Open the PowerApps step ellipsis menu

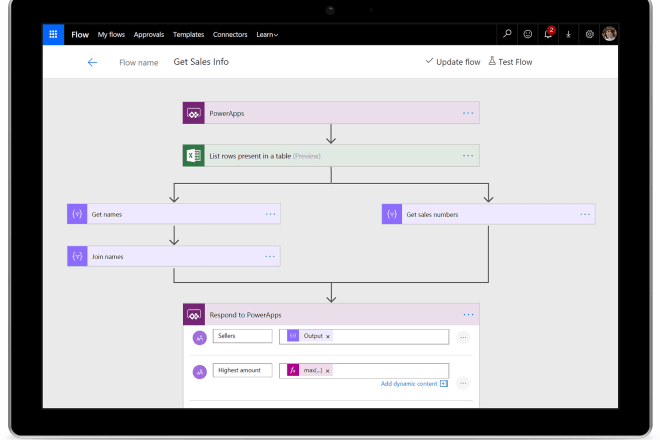point(468,113)
